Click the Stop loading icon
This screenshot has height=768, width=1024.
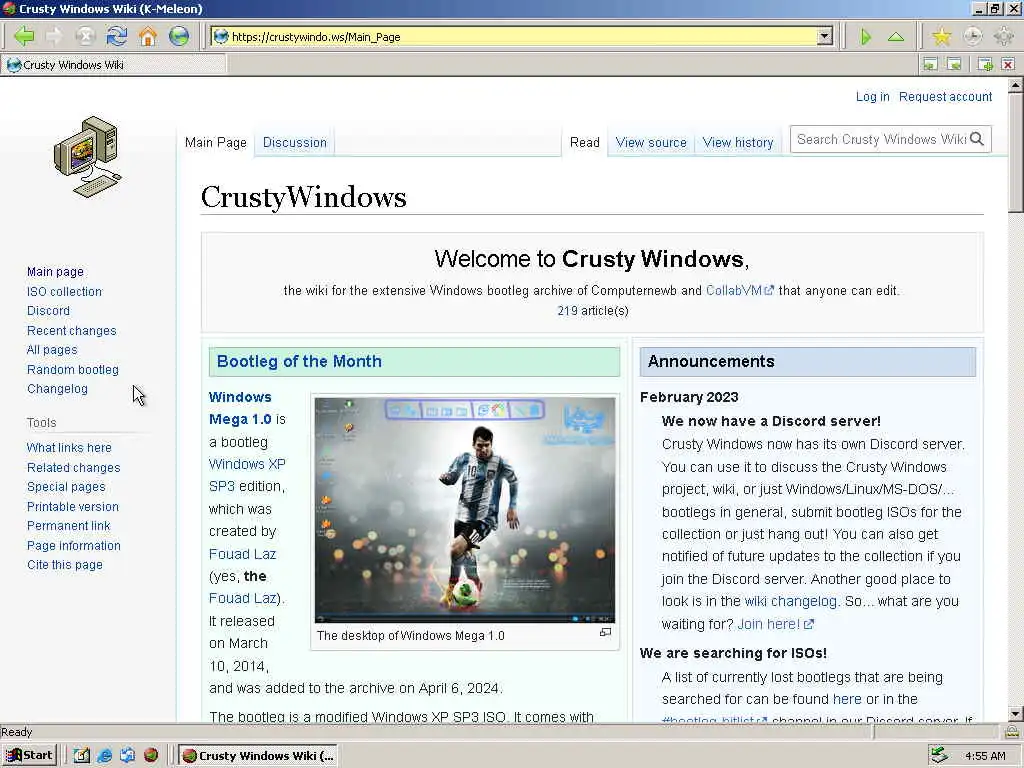(x=85, y=36)
